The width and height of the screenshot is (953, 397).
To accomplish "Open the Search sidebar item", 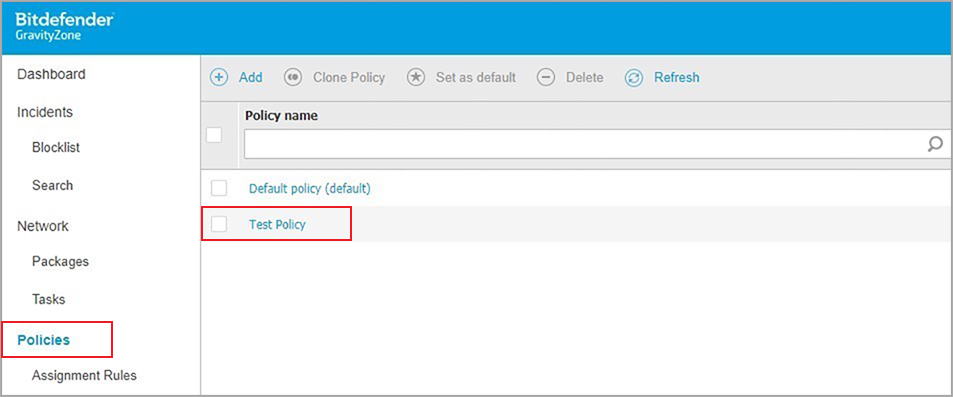I will coord(52,185).
